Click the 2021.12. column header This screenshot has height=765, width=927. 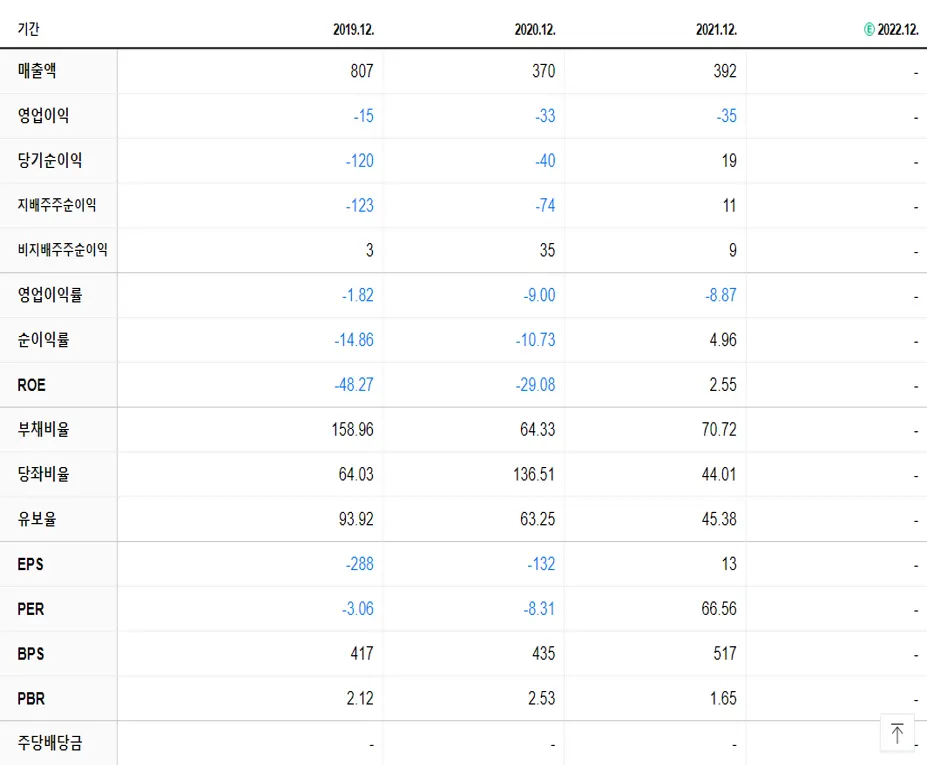click(x=718, y=29)
